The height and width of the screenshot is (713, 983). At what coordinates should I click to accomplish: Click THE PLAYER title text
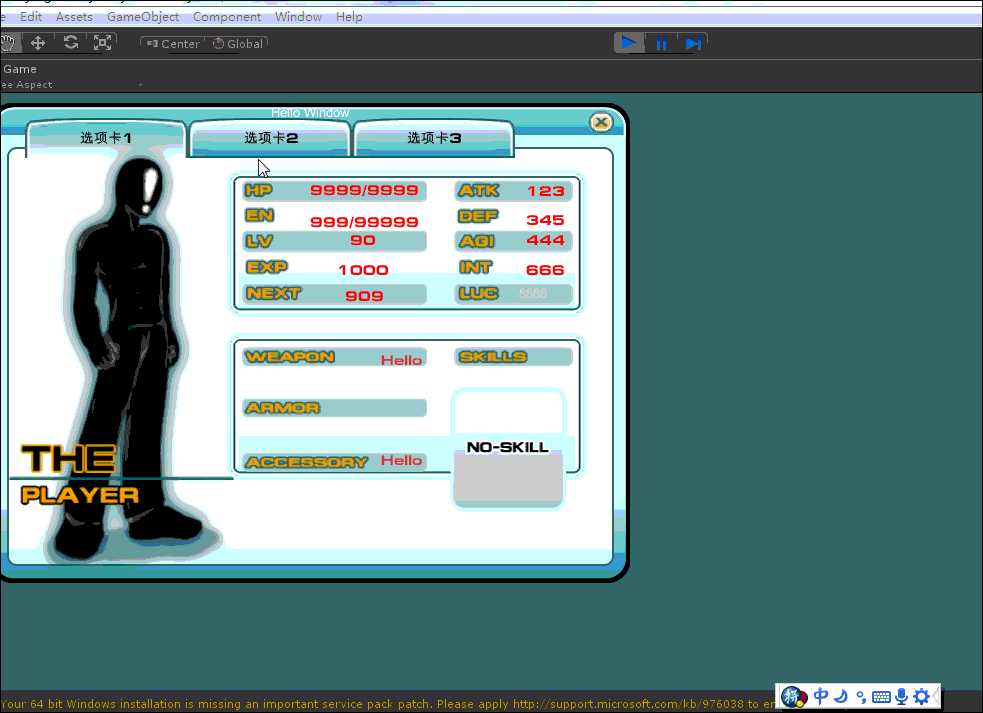point(80,475)
